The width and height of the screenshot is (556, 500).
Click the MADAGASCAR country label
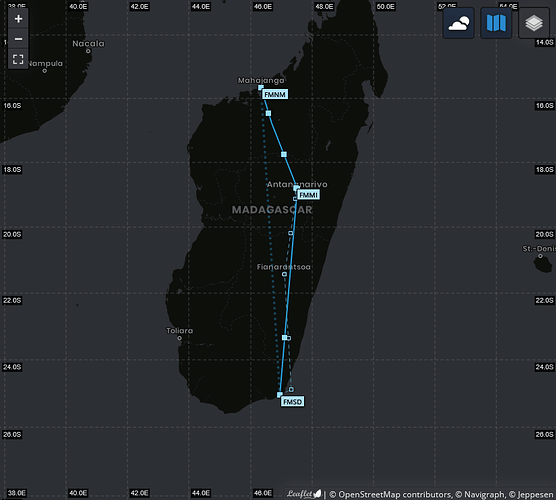(272, 210)
